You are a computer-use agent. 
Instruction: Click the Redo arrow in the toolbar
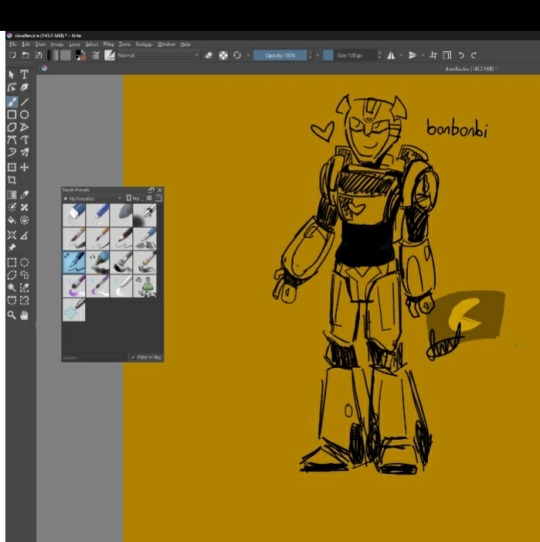[474, 55]
